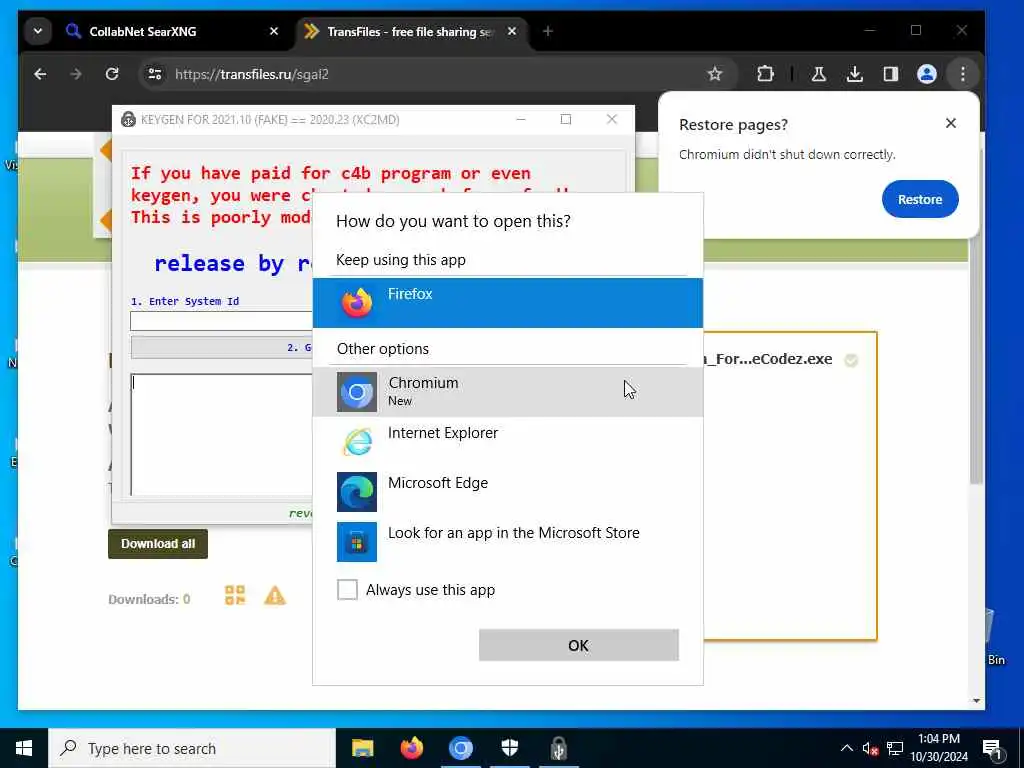1024x768 pixels.
Task: Click the muted volume tray icon
Action: coord(870,748)
